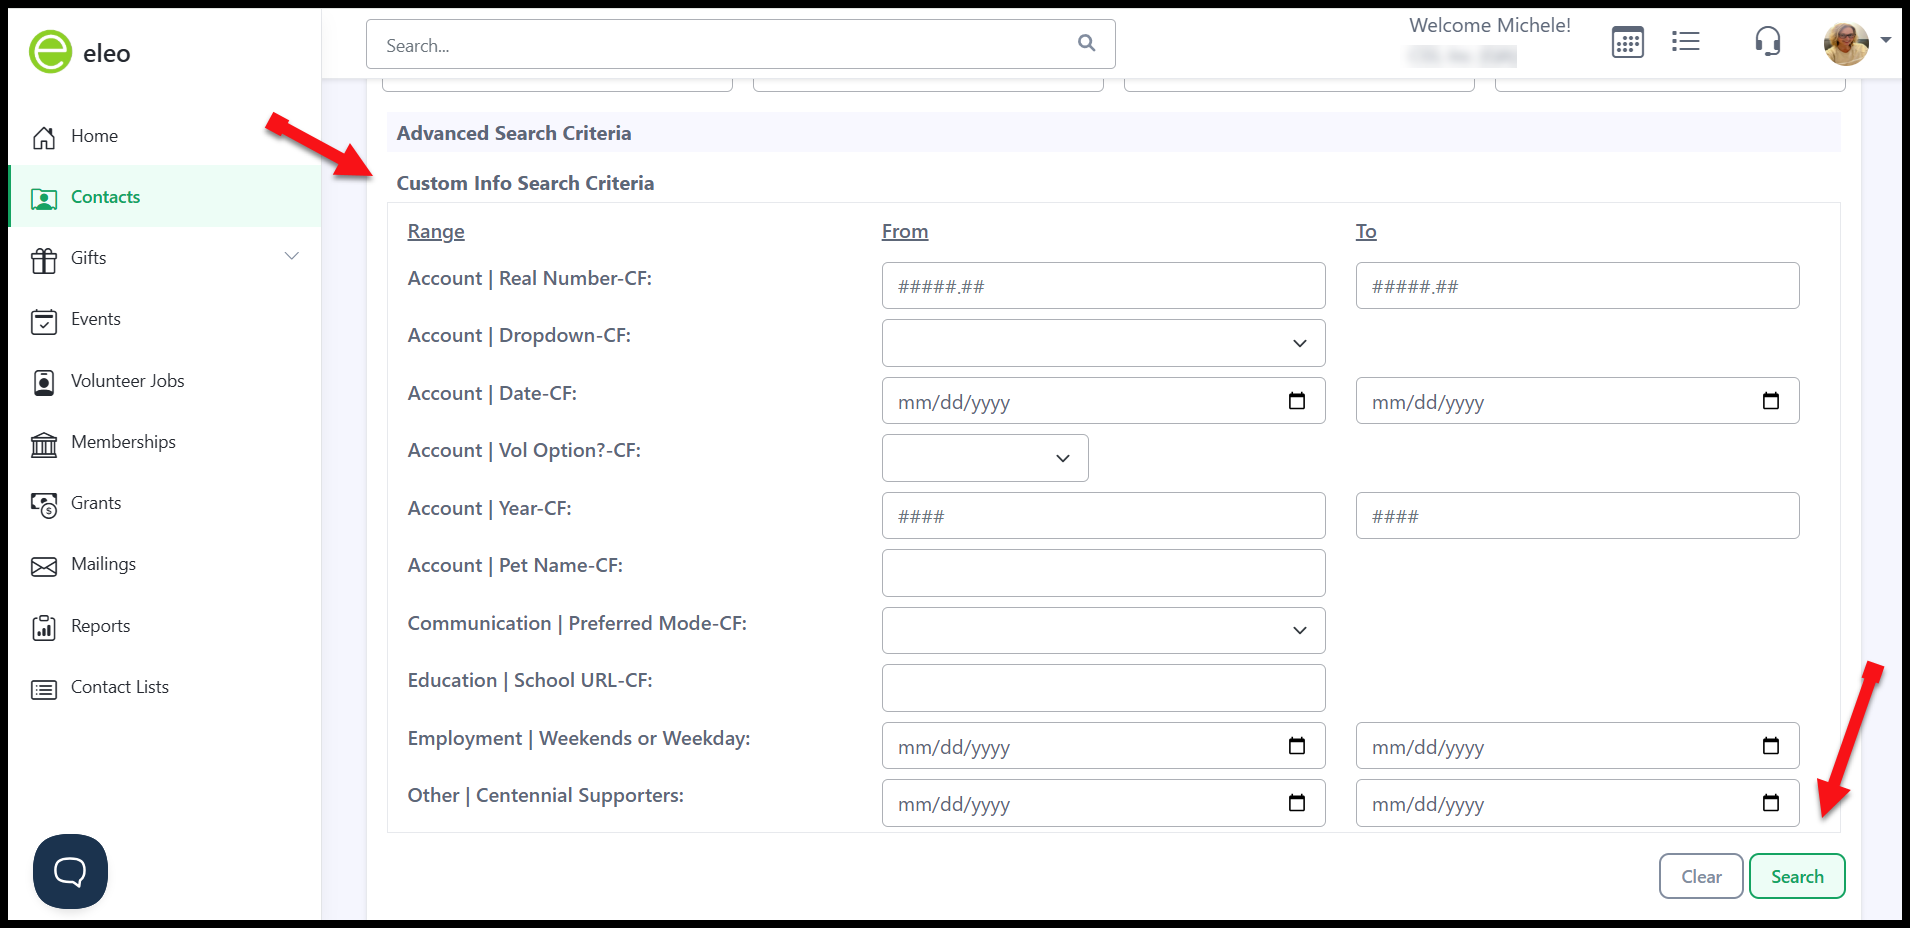The image size is (1910, 928).
Task: Click the Memberships building icon
Action: coord(44,444)
